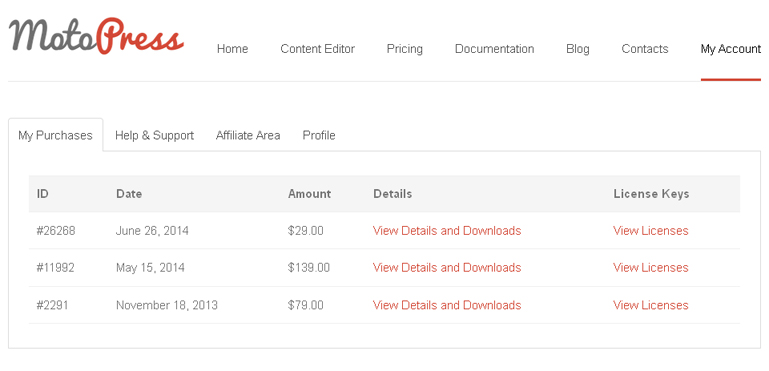Click the Amount column header
The image size is (769, 371).
click(309, 194)
